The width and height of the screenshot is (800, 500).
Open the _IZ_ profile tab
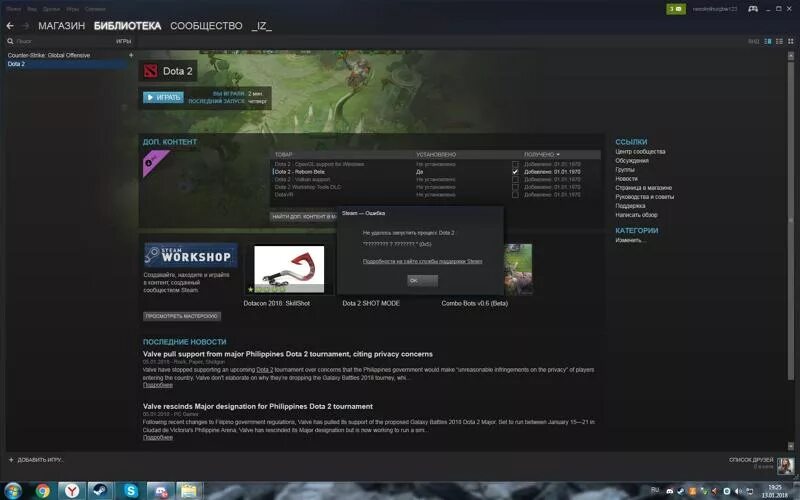[x=262, y=26]
